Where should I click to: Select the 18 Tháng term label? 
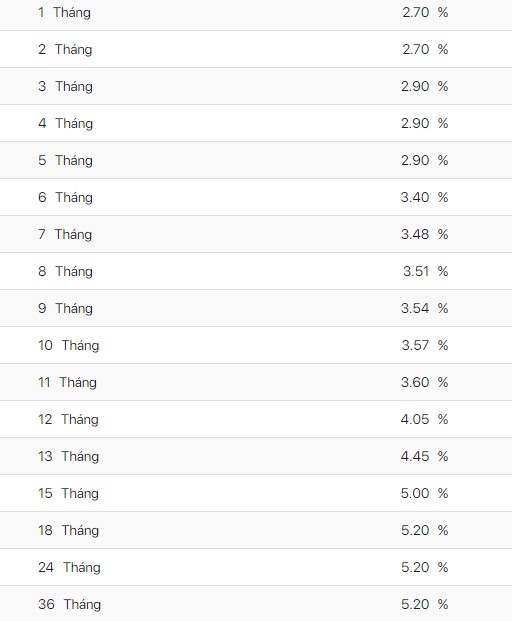[x=68, y=531]
